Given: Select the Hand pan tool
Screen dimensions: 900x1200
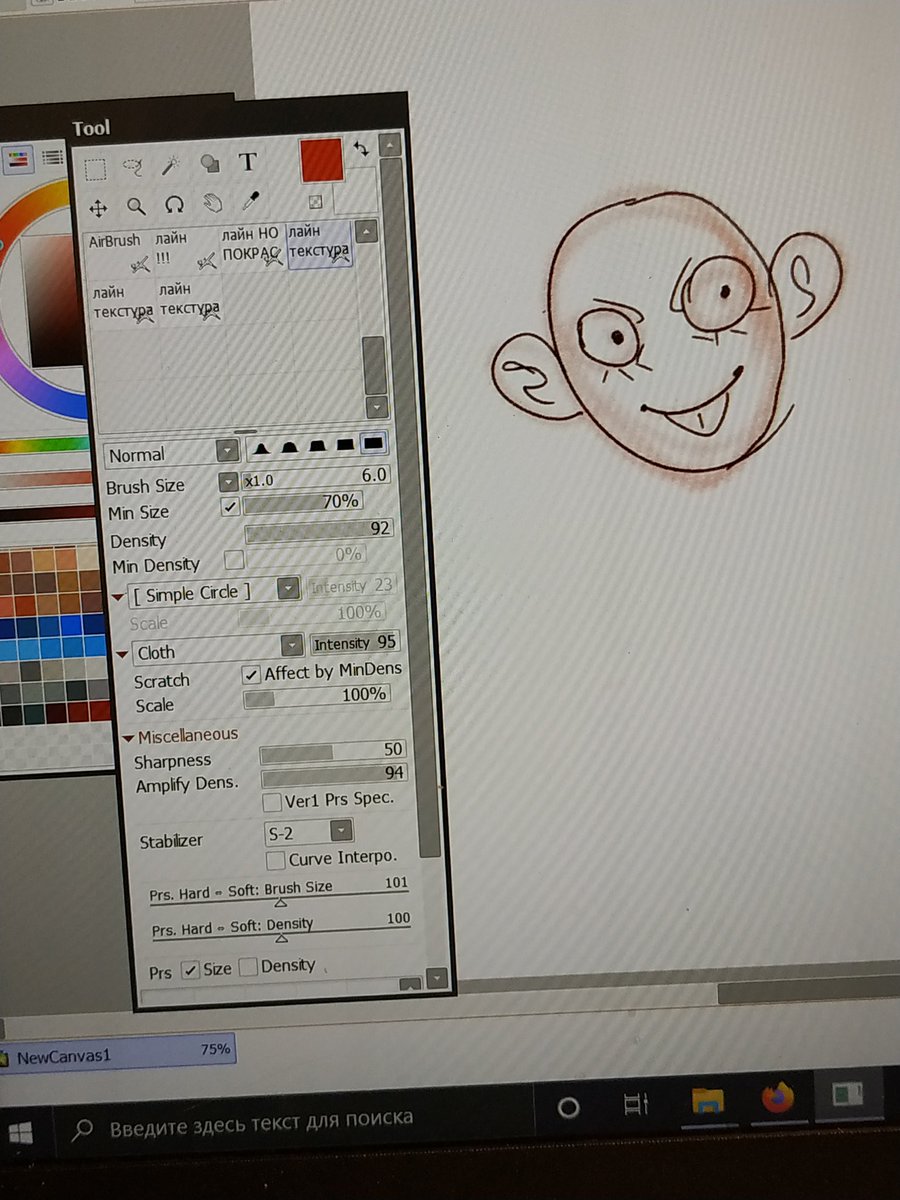Looking at the screenshot, I should pos(212,203).
